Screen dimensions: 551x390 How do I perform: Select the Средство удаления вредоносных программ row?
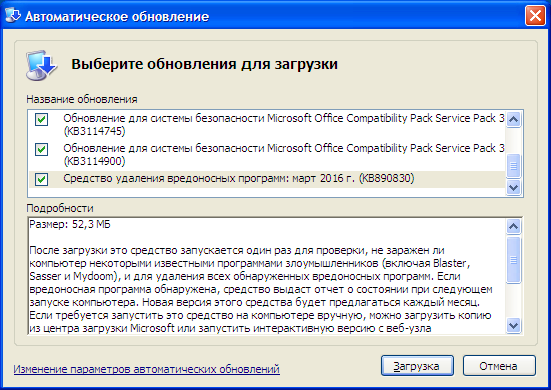(x=267, y=179)
